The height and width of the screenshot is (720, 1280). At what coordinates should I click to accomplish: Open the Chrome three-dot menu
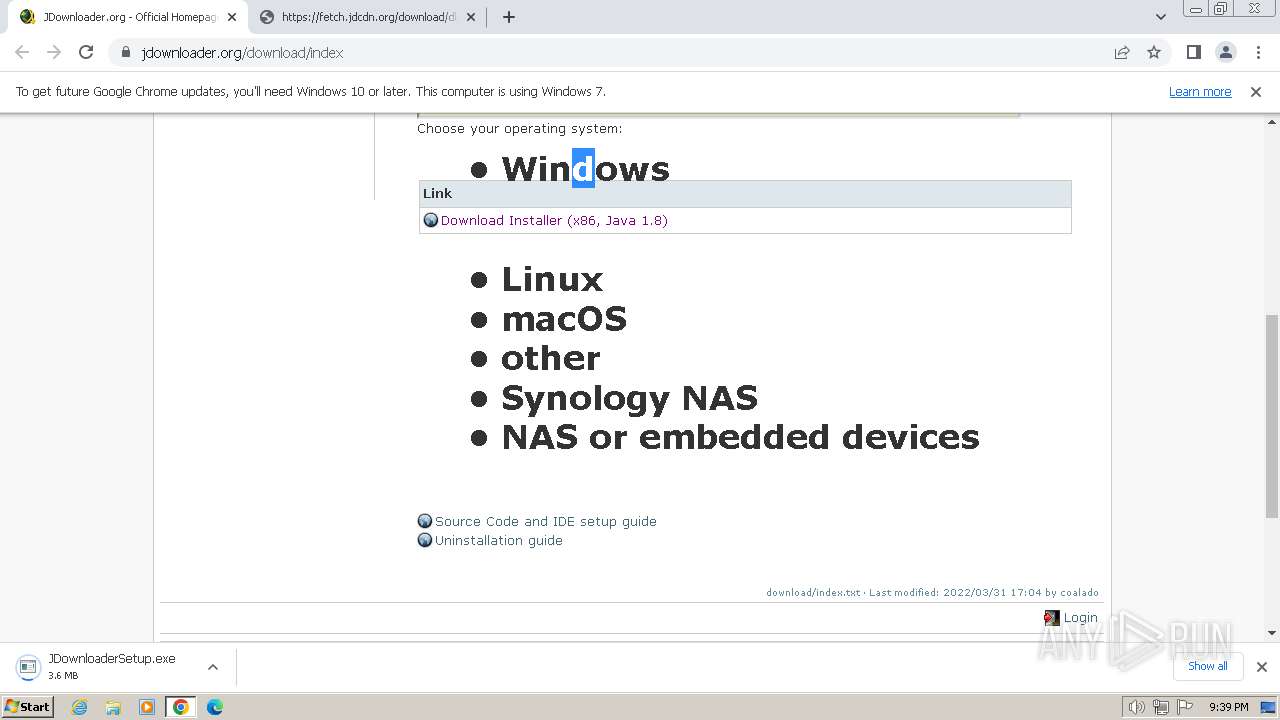pyautogui.click(x=1258, y=53)
